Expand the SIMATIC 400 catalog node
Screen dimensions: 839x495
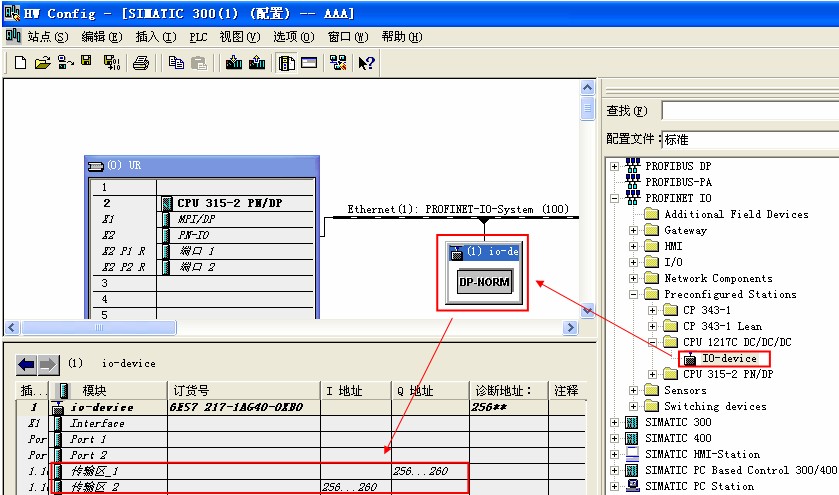[x=614, y=438]
